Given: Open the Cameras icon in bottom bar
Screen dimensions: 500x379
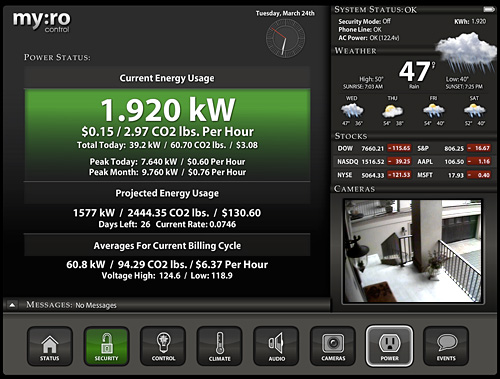Looking at the screenshot, I should coord(333,346).
